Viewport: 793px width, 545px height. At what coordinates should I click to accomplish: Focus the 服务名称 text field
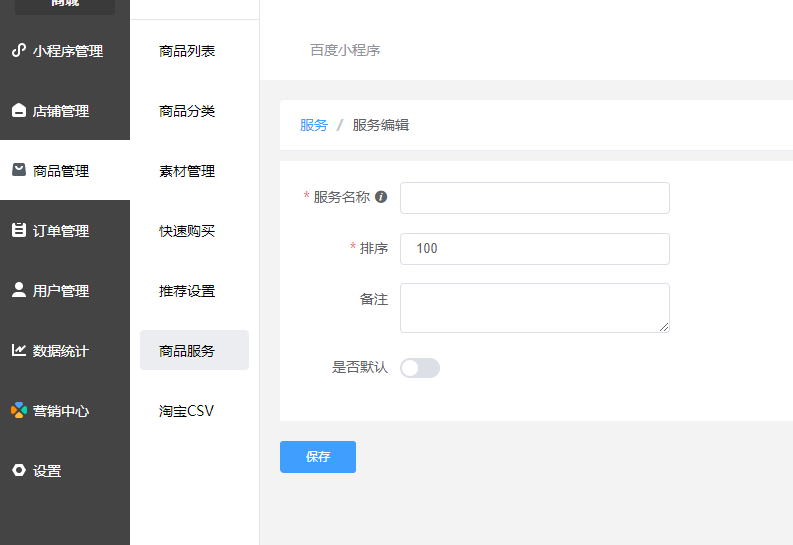point(534,198)
